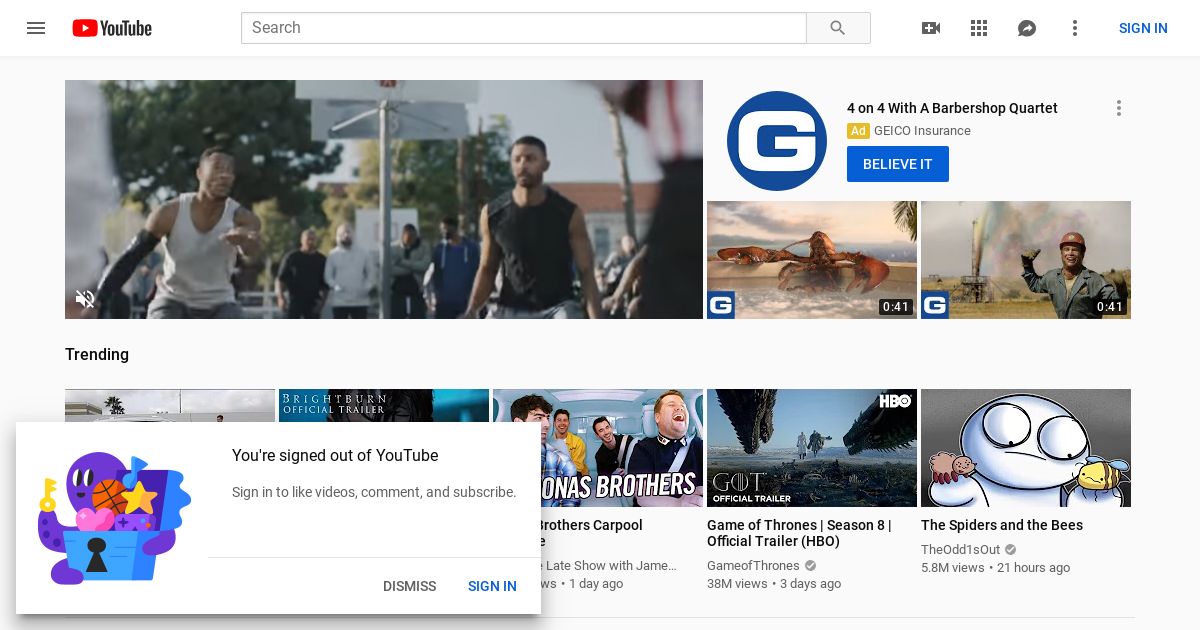Dismiss the signed-out popup
This screenshot has height=630, width=1200.
[x=410, y=586]
